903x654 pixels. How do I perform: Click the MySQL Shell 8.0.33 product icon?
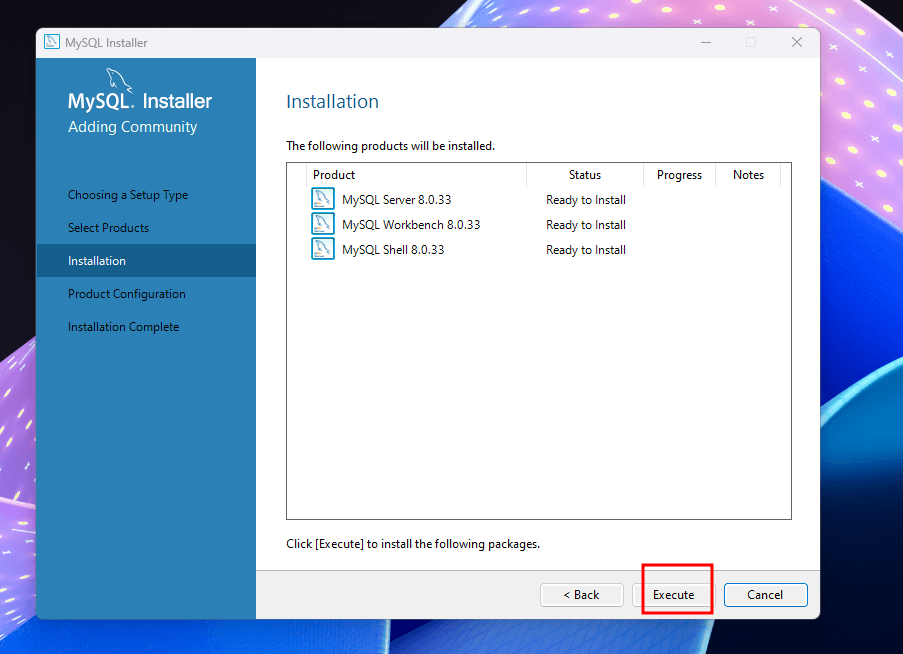click(x=322, y=249)
